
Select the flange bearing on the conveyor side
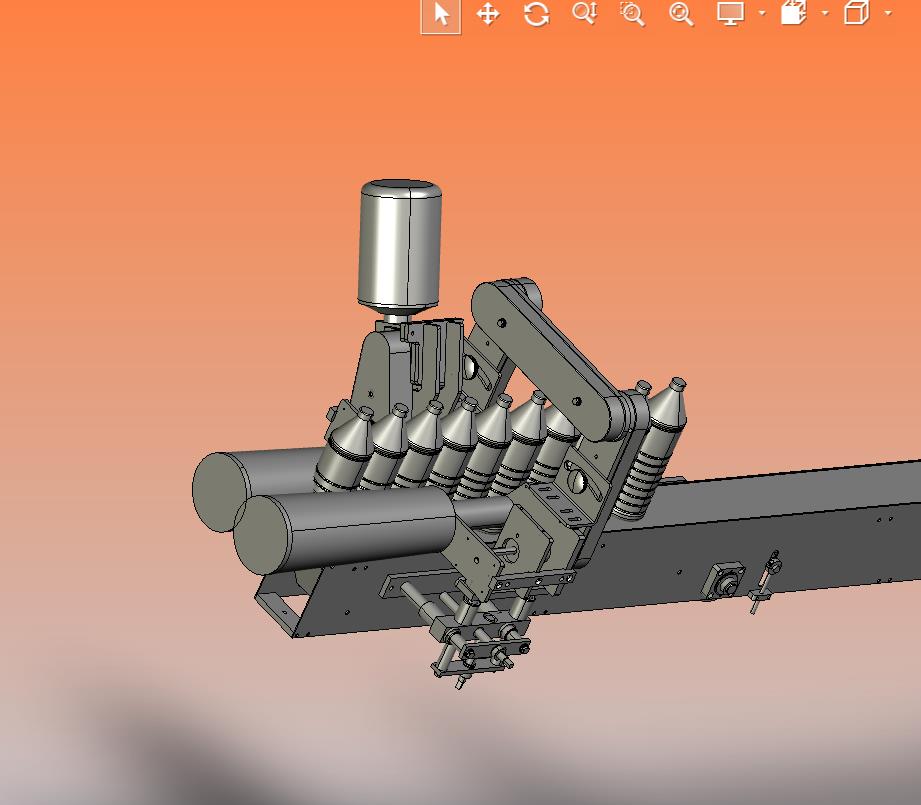[x=725, y=582]
